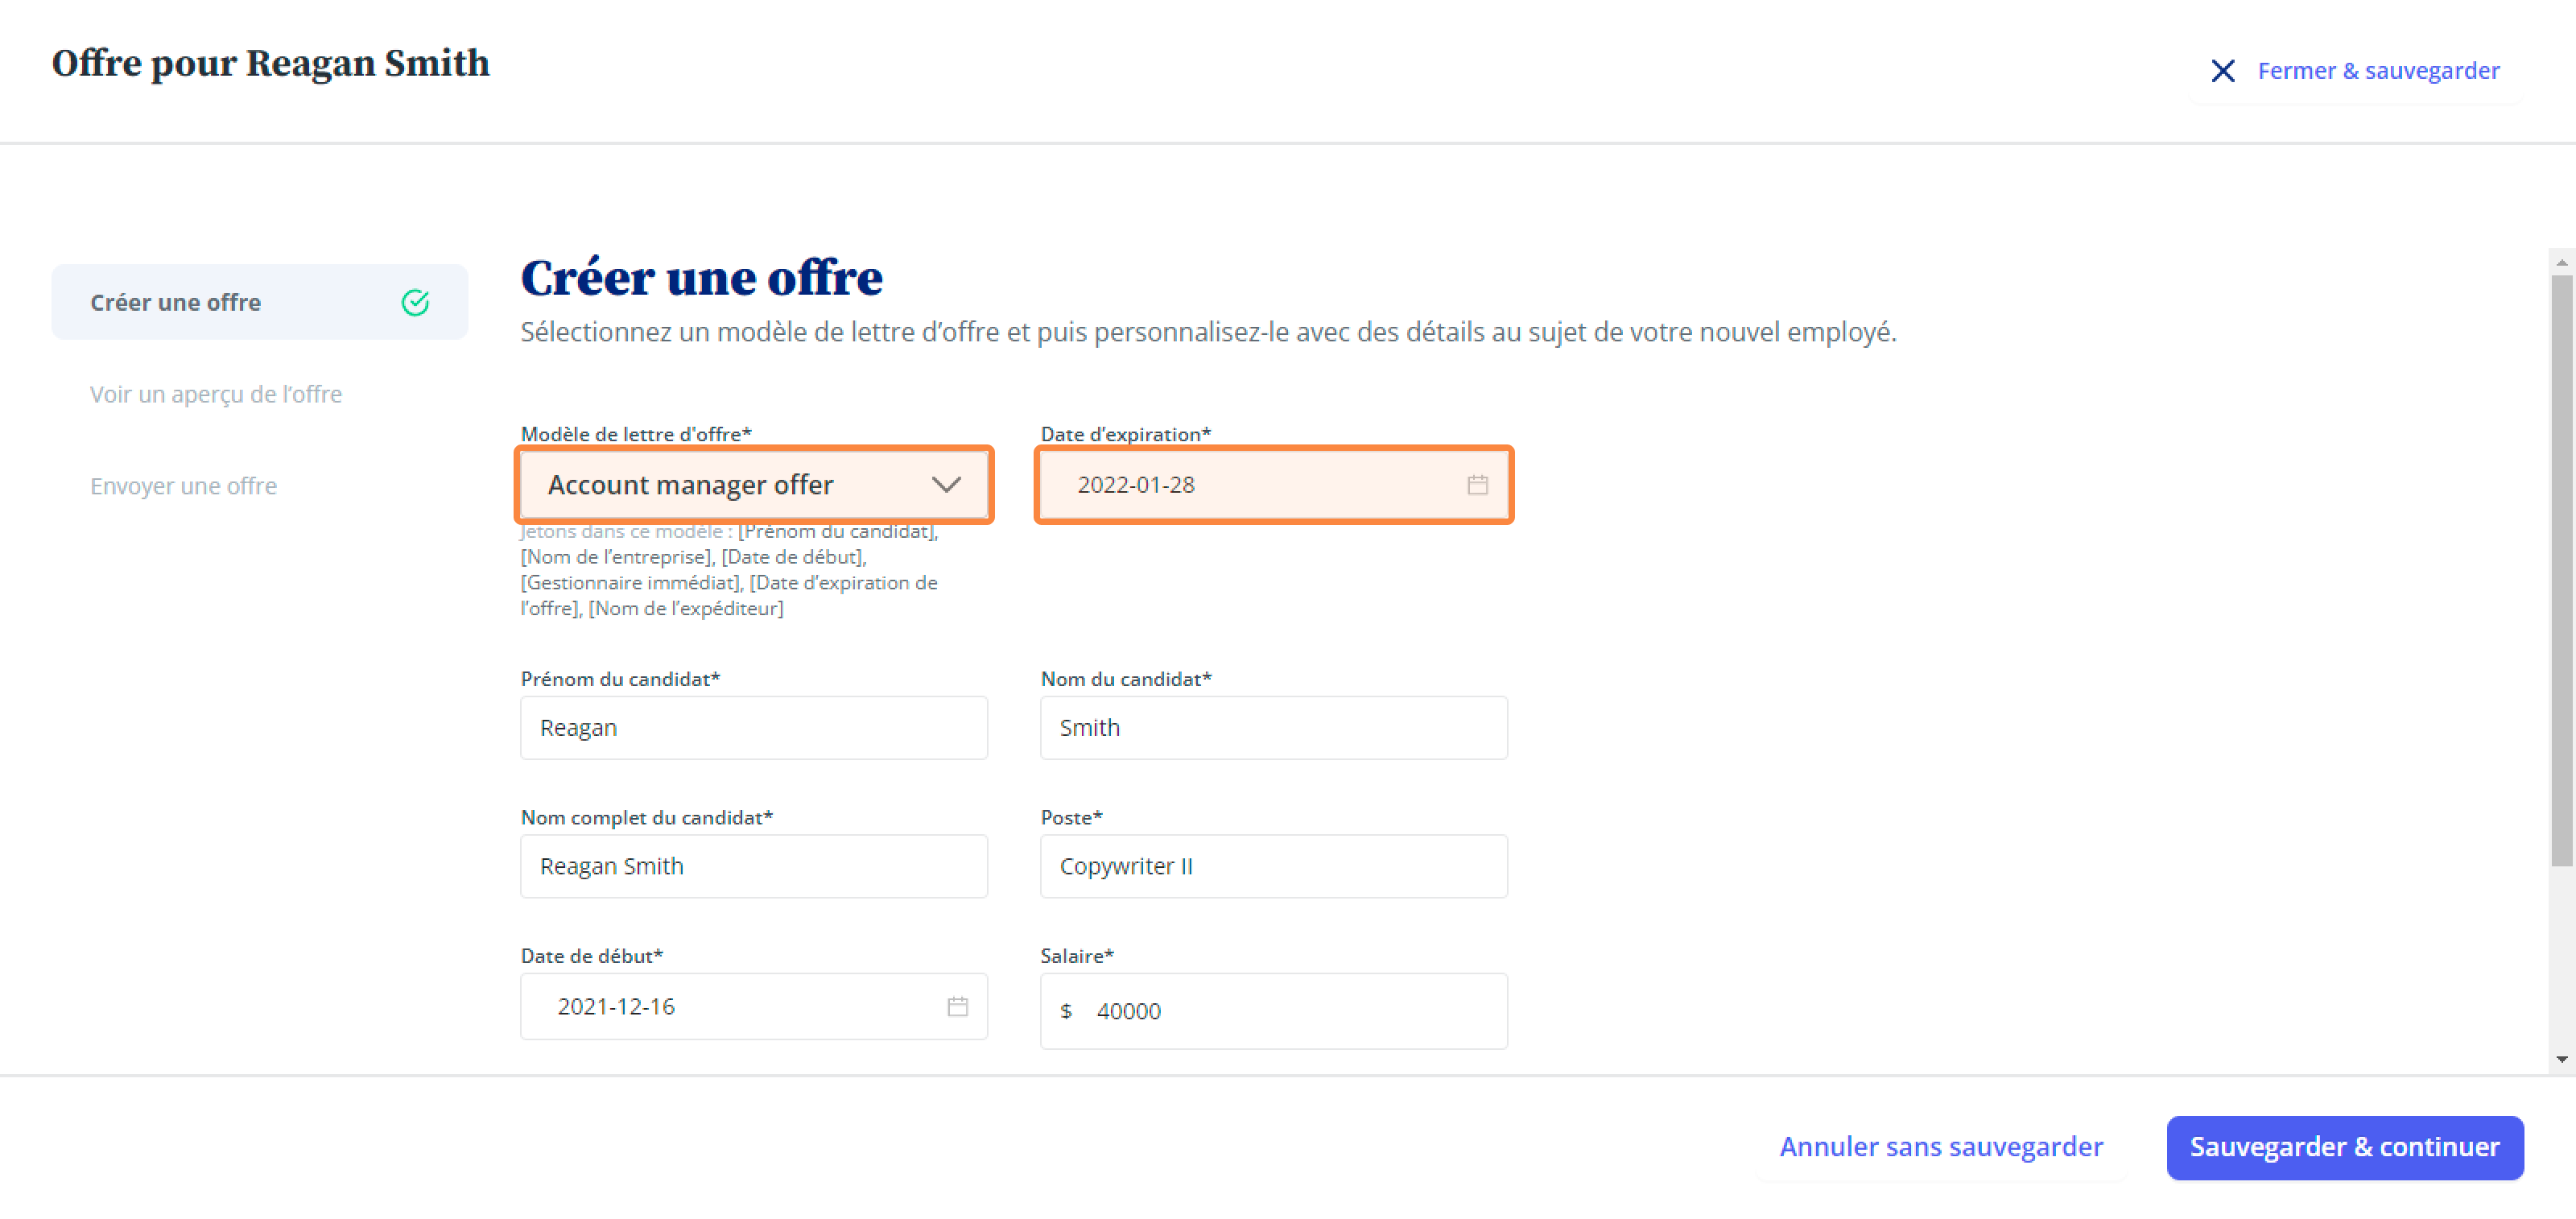Click the Date de début field showing 2021-12-16
Image resolution: width=2576 pixels, height=1219 pixels.
(754, 1006)
